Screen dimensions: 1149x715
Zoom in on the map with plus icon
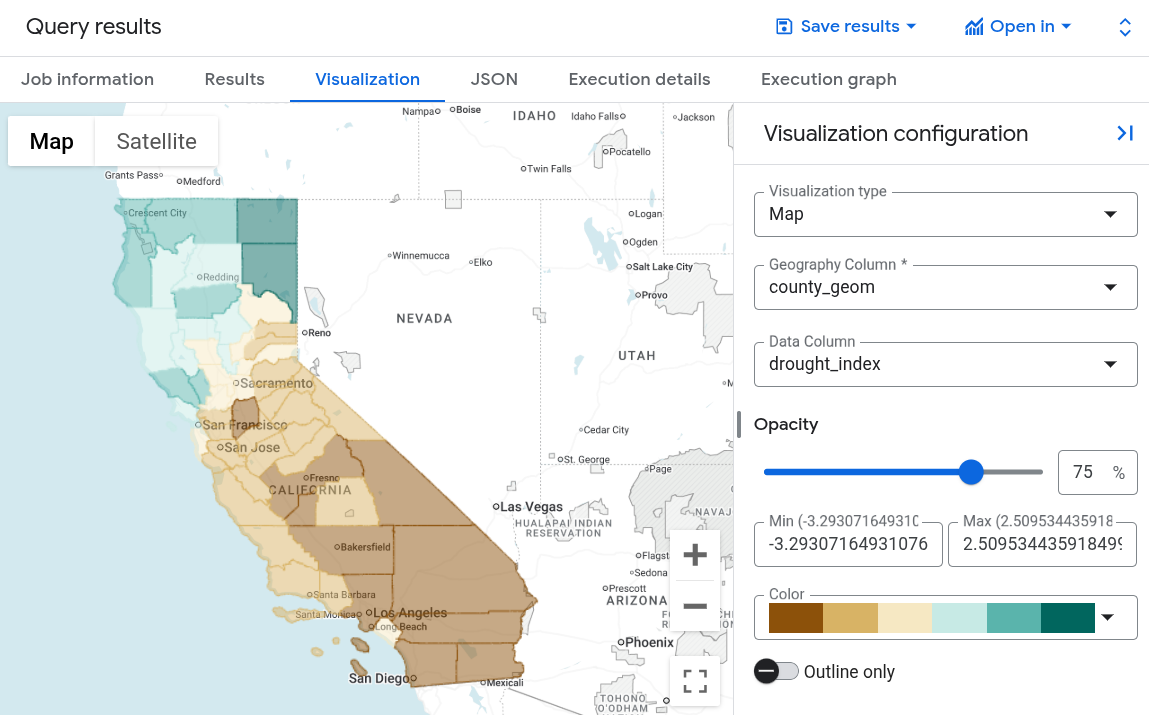pos(694,554)
